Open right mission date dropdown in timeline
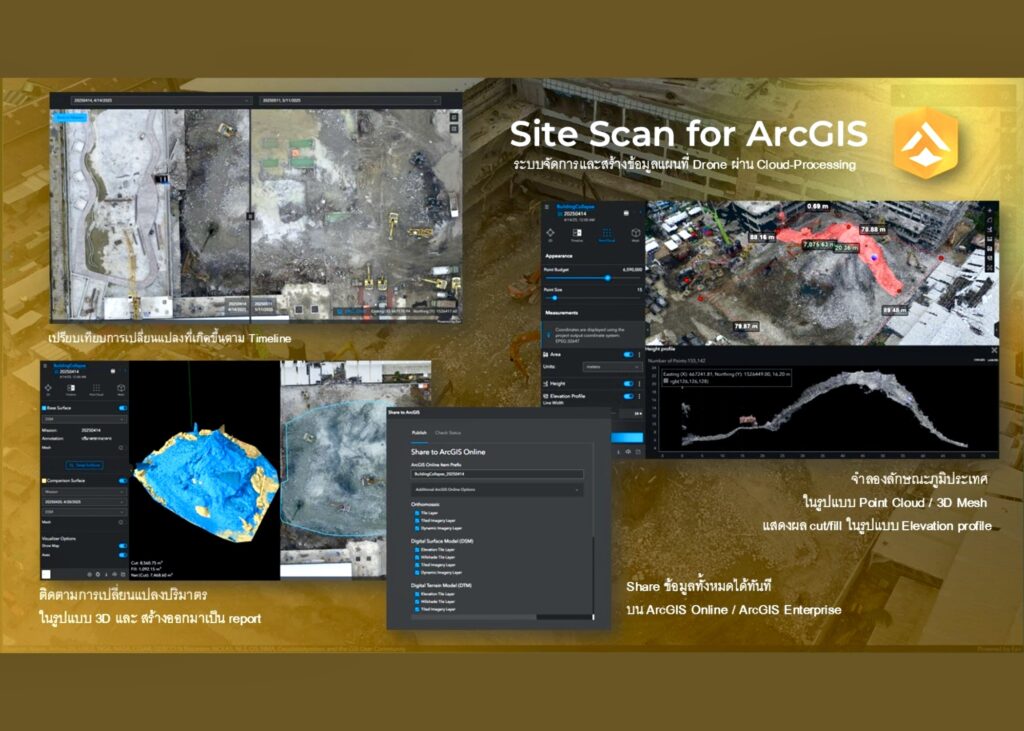Screen dimensions: 1024x731 click(x=349, y=101)
